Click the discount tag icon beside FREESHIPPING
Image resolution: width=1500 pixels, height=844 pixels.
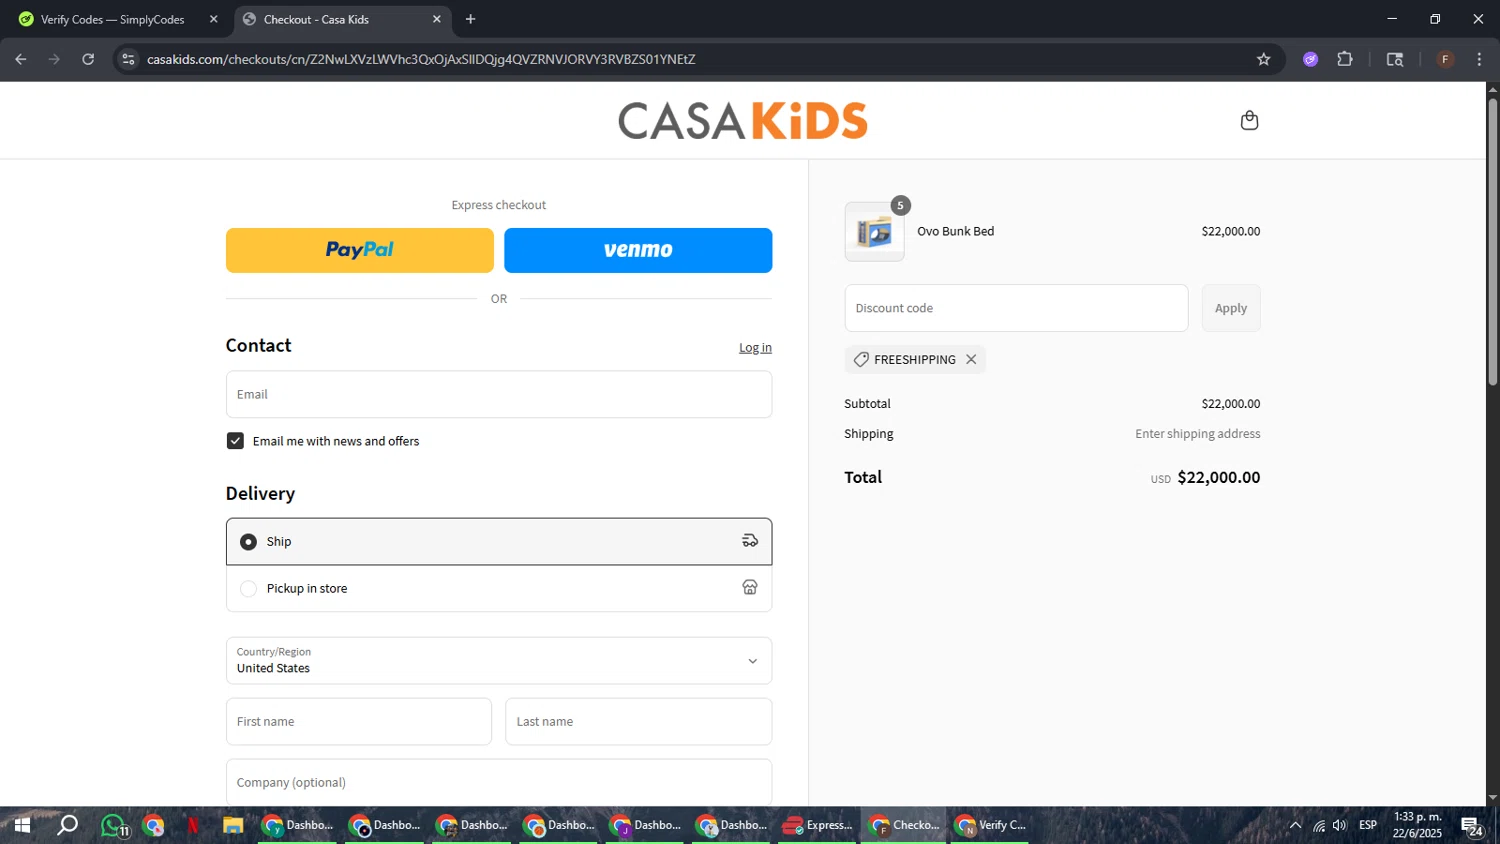861,360
